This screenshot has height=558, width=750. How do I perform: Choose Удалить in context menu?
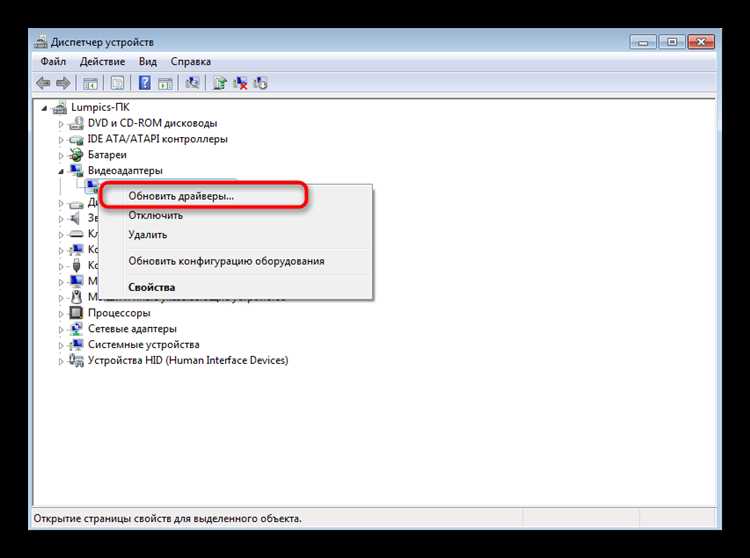(x=235, y=235)
